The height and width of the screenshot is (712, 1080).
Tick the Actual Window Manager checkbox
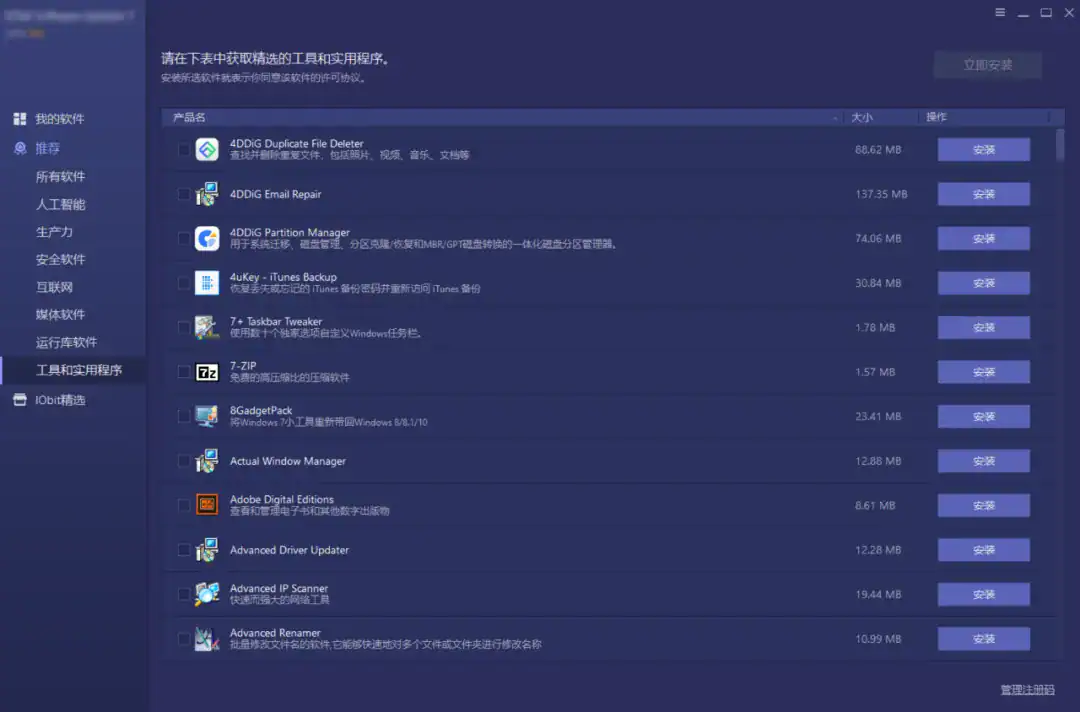[x=183, y=461]
